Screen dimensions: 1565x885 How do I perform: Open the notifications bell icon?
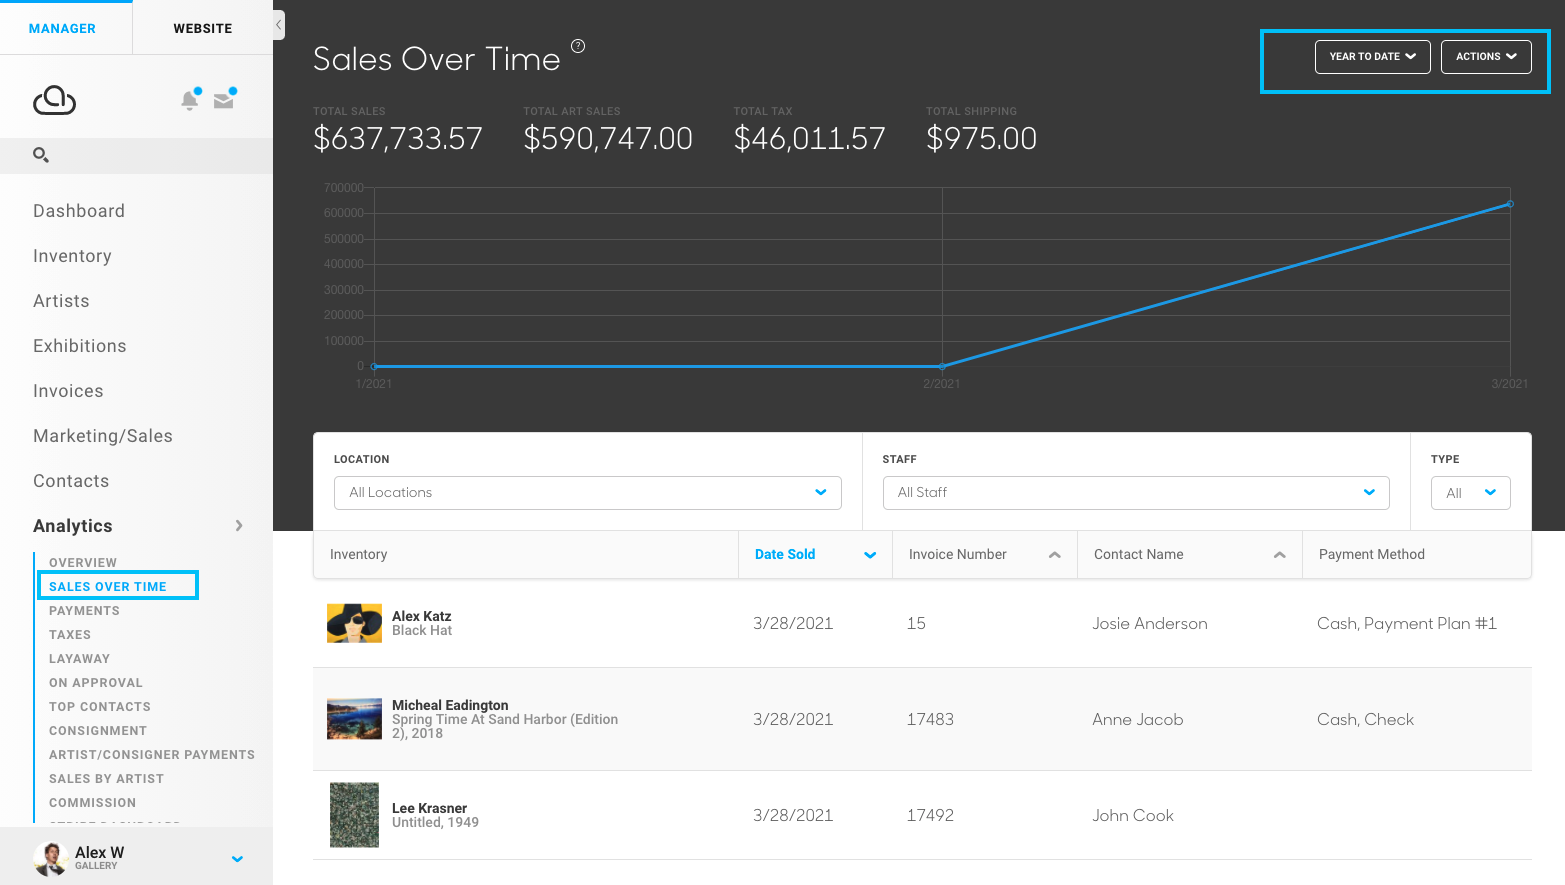click(190, 99)
